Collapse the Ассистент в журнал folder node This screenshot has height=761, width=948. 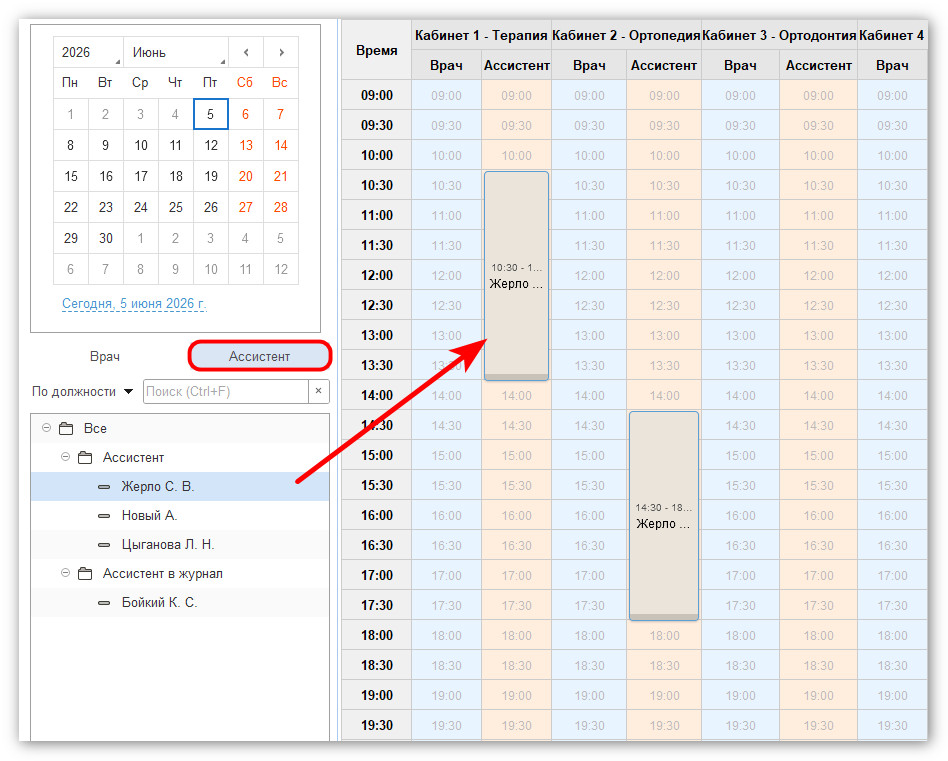click(65, 573)
